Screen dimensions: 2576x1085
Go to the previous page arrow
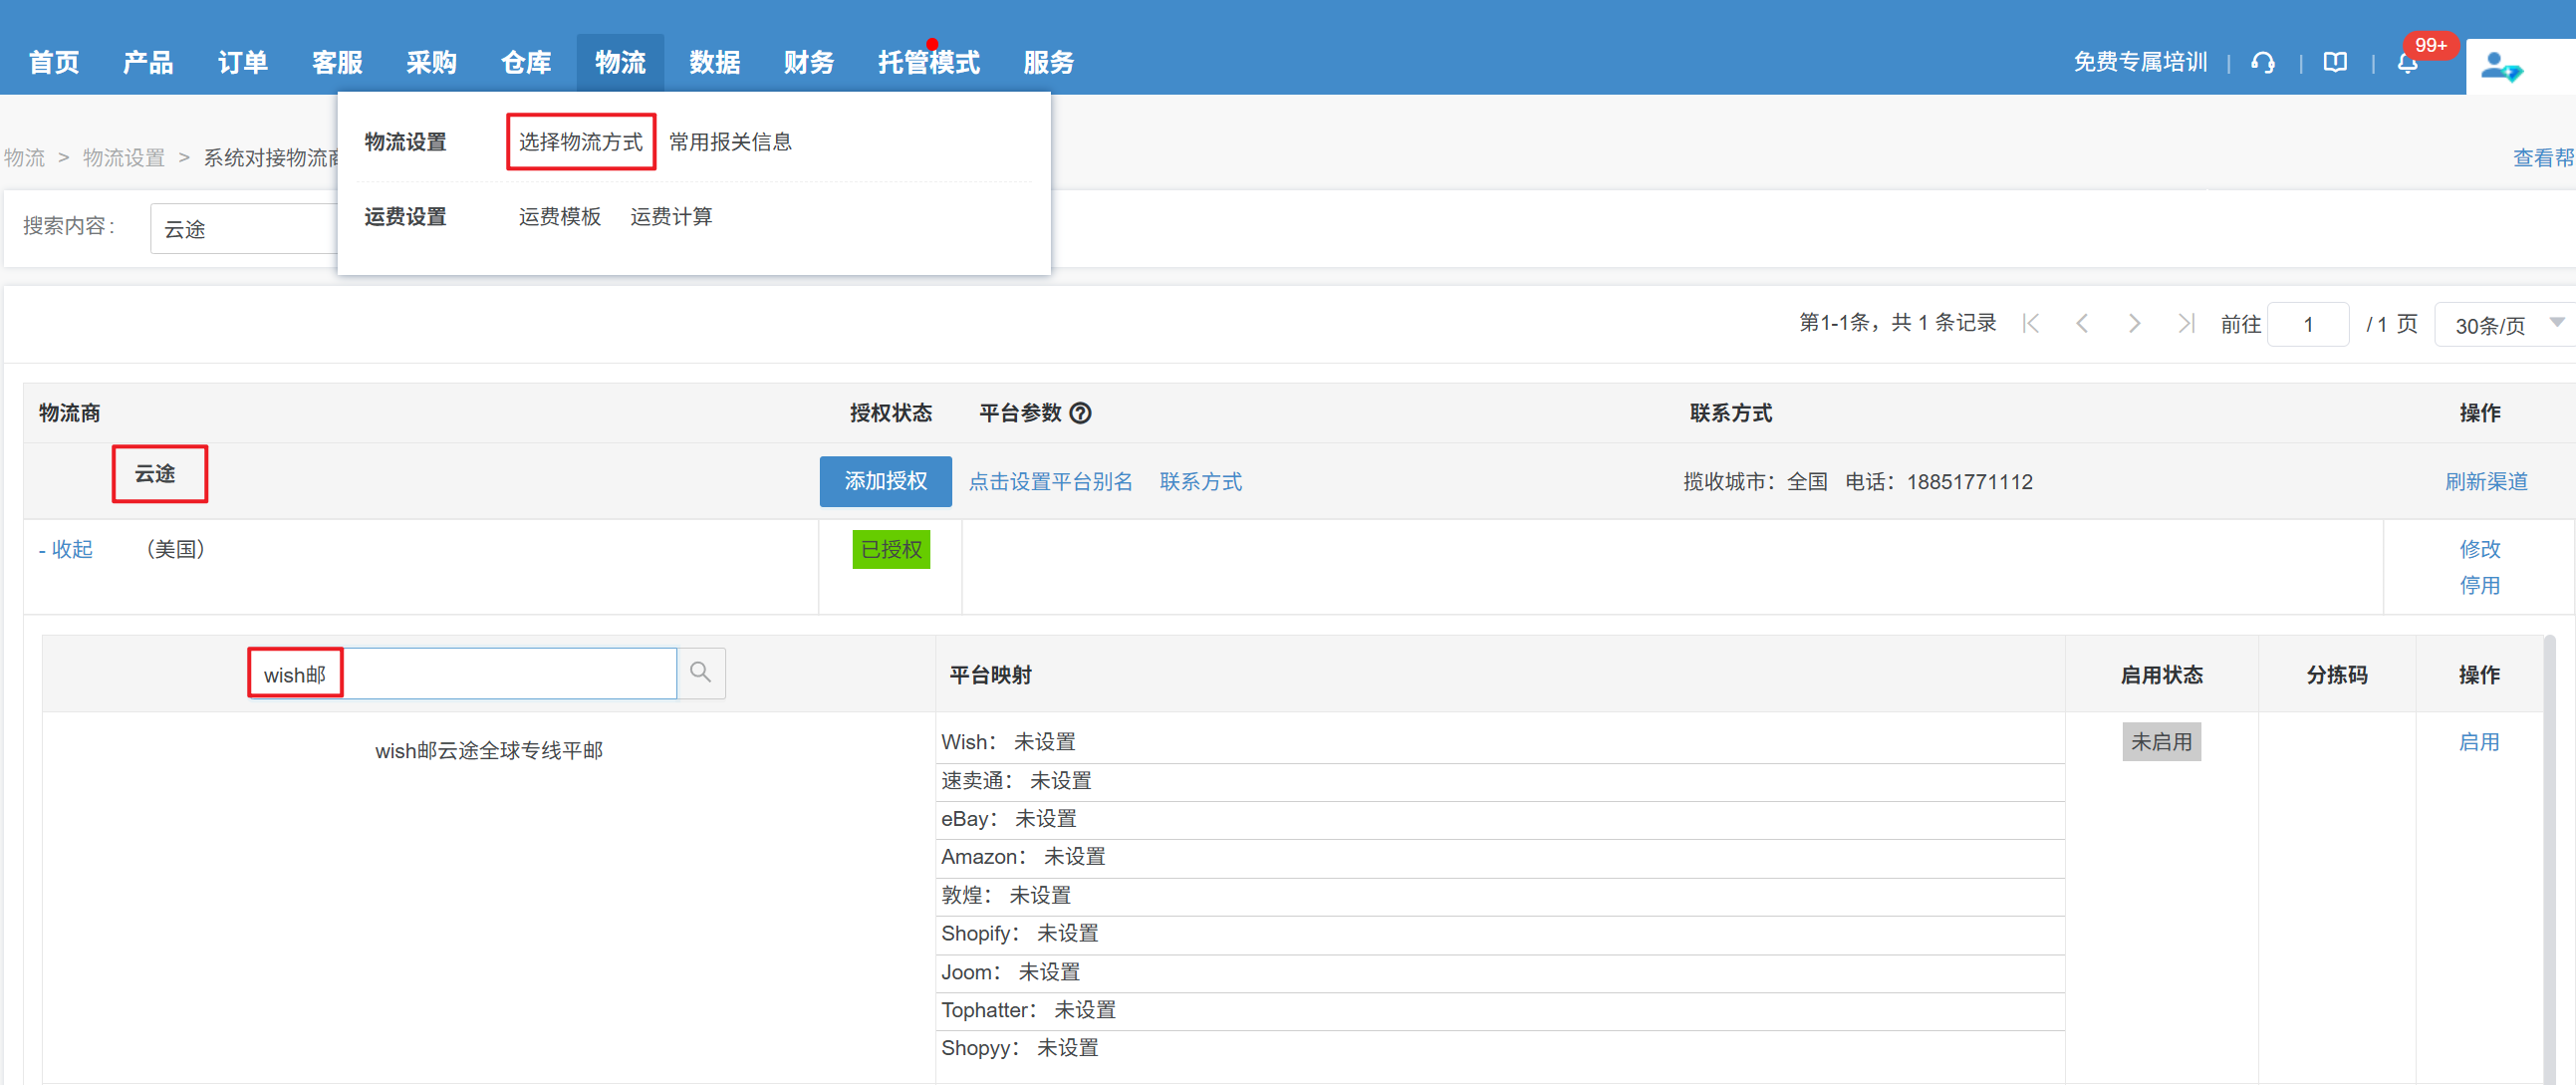2082,323
